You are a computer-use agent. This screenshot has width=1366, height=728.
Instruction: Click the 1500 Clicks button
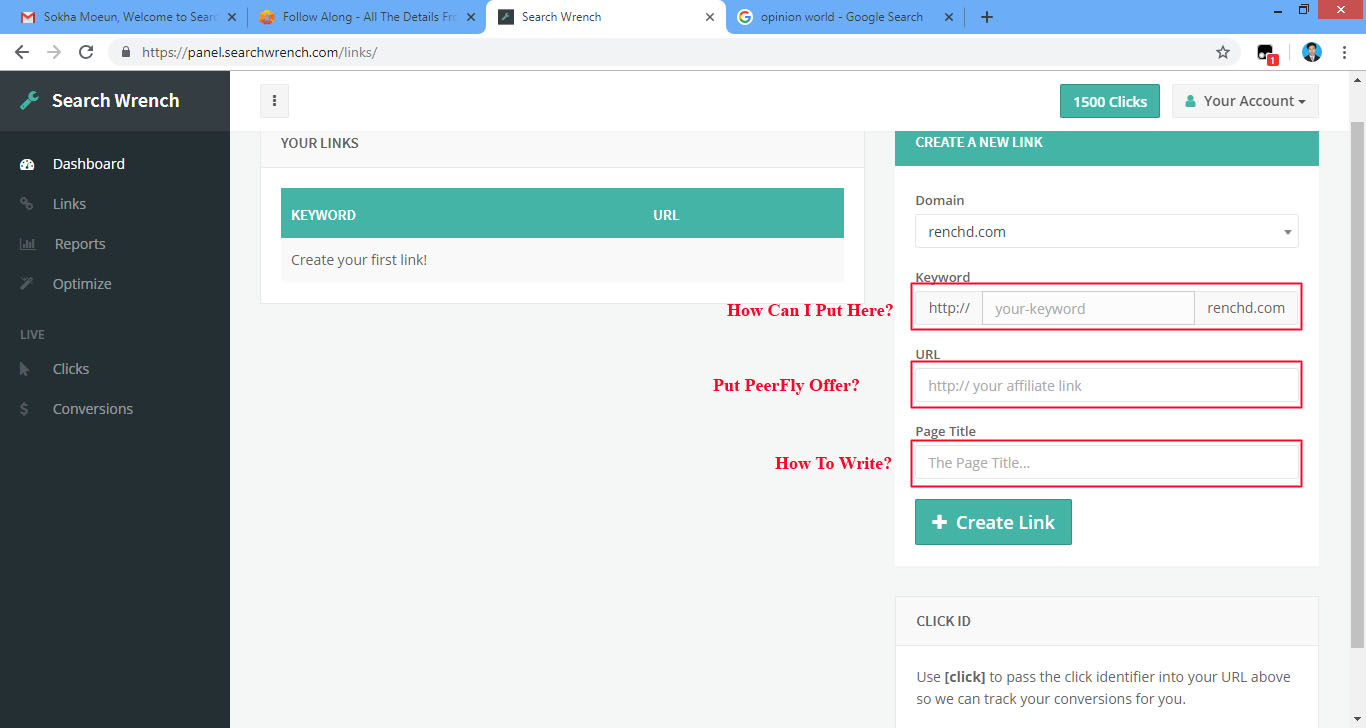coord(1109,101)
